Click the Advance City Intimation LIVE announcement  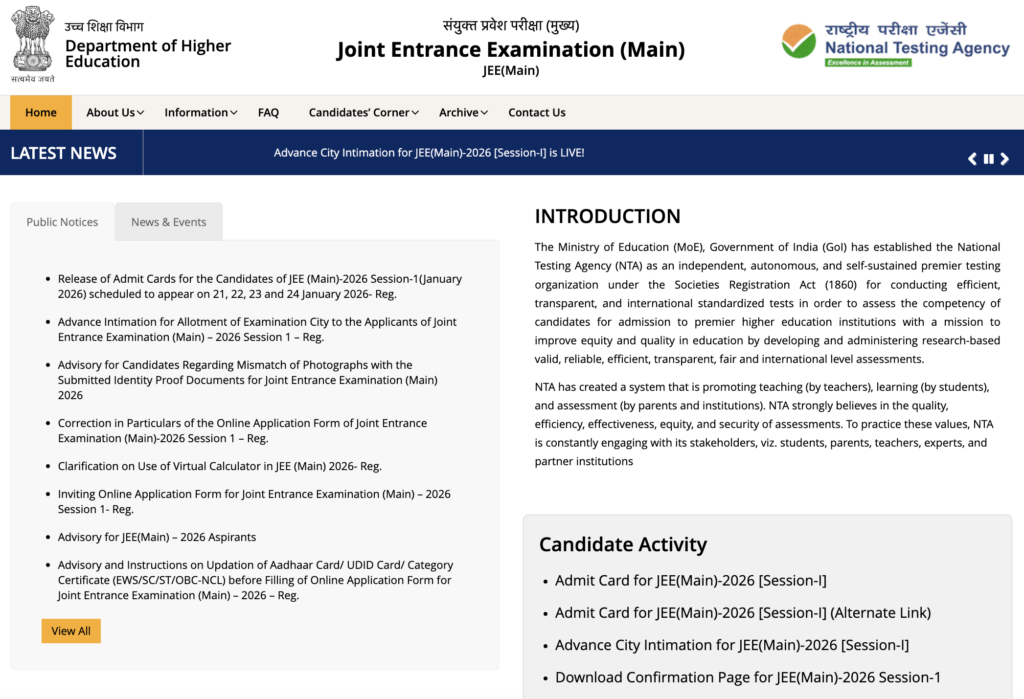(429, 152)
